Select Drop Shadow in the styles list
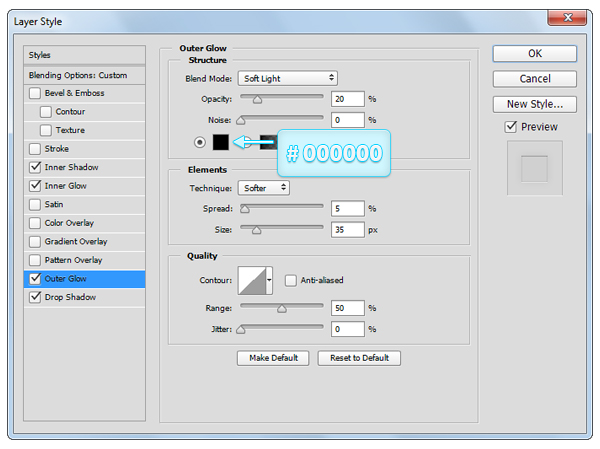600x449 pixels. point(70,297)
